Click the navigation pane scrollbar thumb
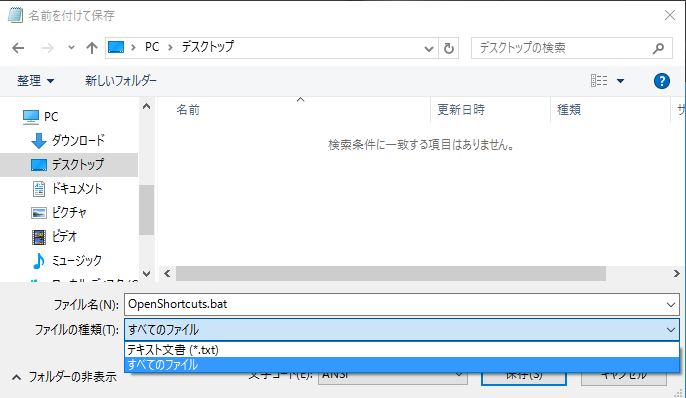 (147, 210)
